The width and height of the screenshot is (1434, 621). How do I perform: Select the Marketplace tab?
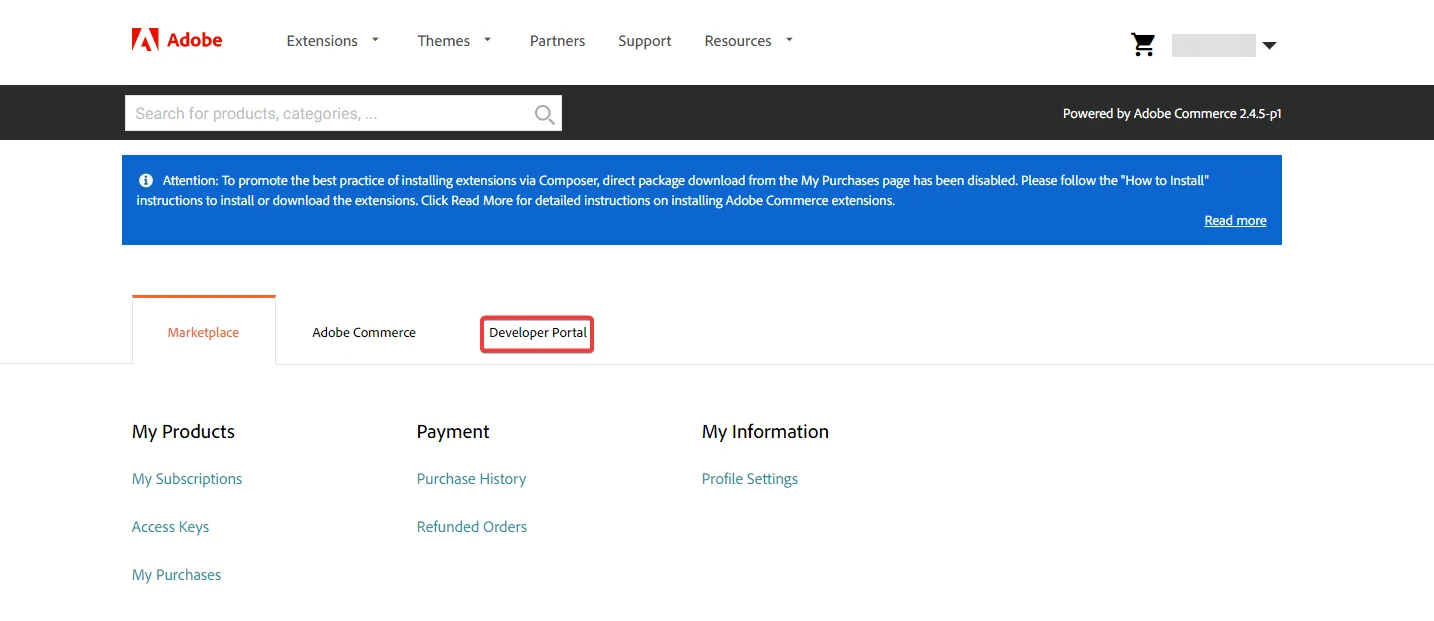point(203,331)
